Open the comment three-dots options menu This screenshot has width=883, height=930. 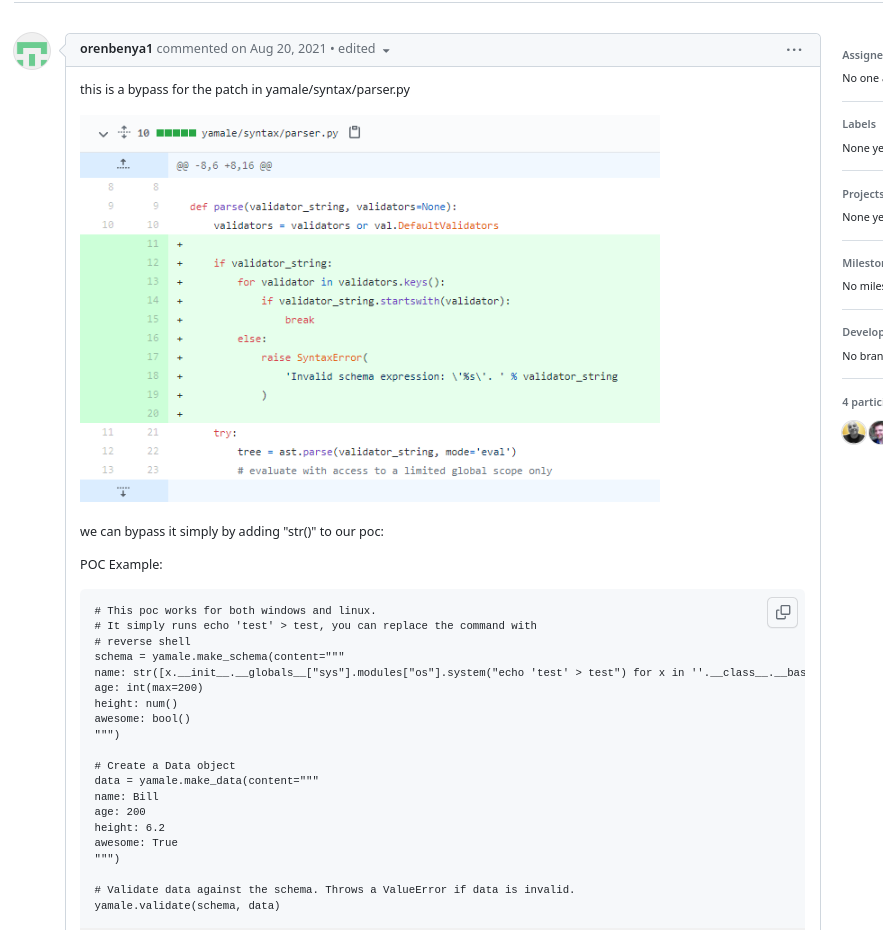coord(794,50)
